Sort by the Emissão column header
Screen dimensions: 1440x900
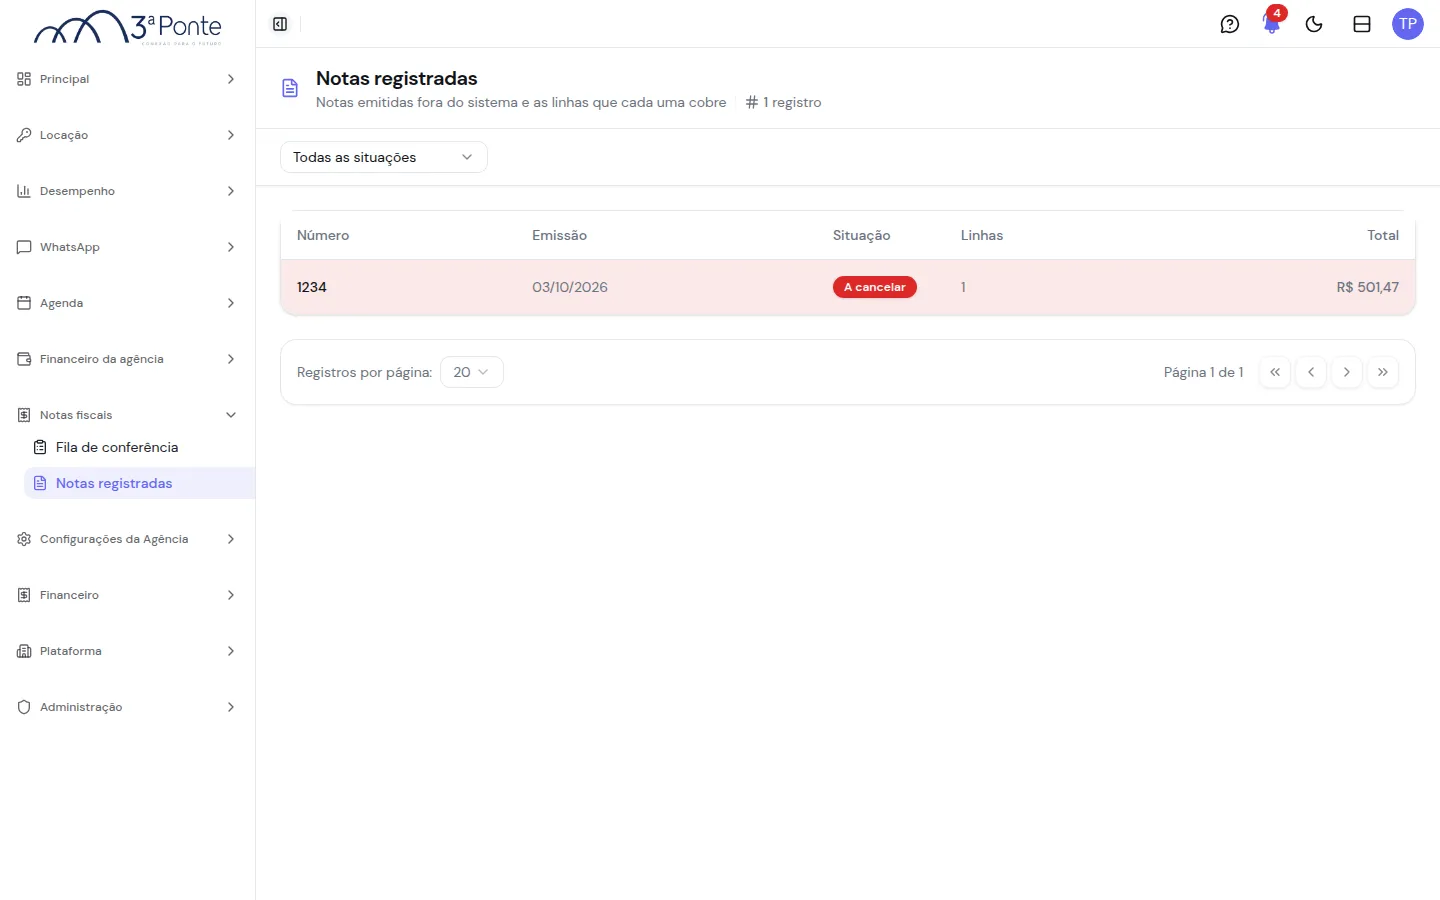tap(559, 235)
